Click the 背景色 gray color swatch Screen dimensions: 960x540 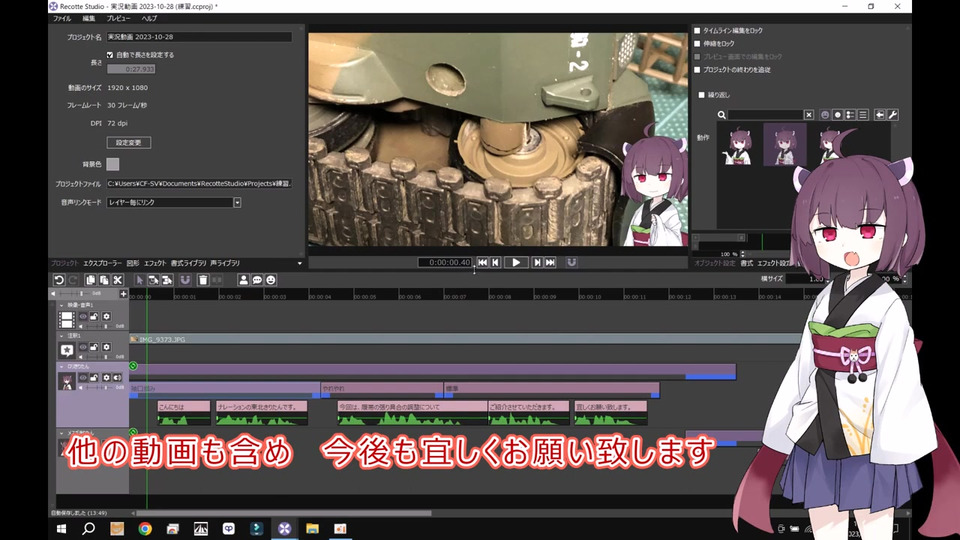pyautogui.click(x=113, y=164)
